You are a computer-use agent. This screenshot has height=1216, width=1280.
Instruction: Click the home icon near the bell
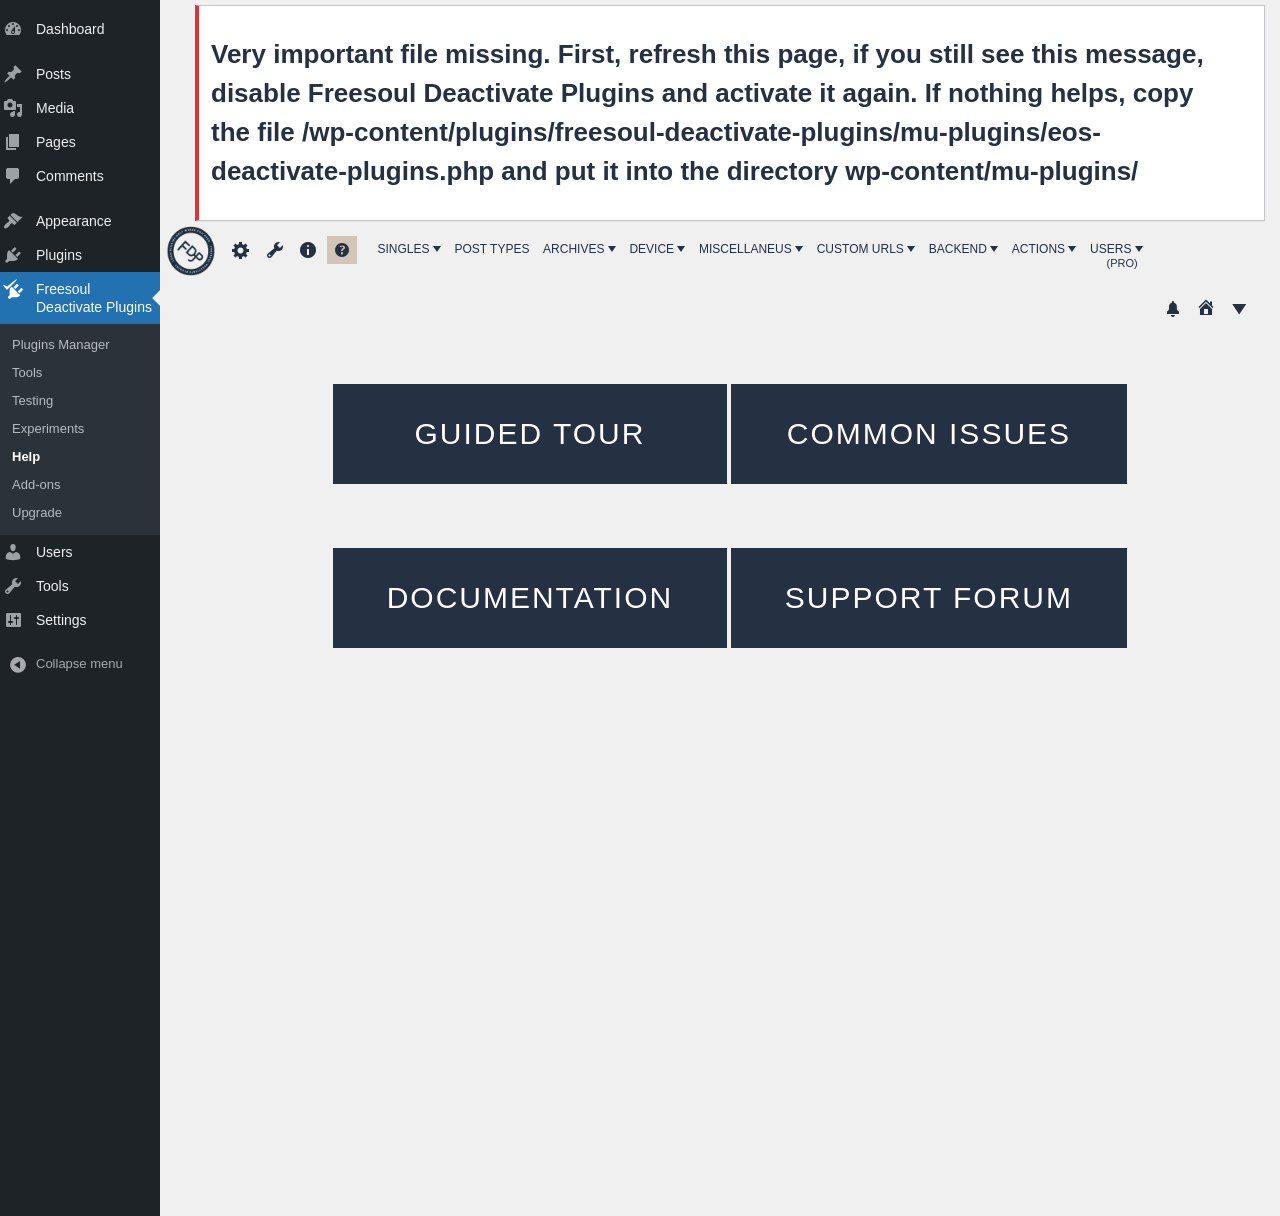coord(1206,308)
